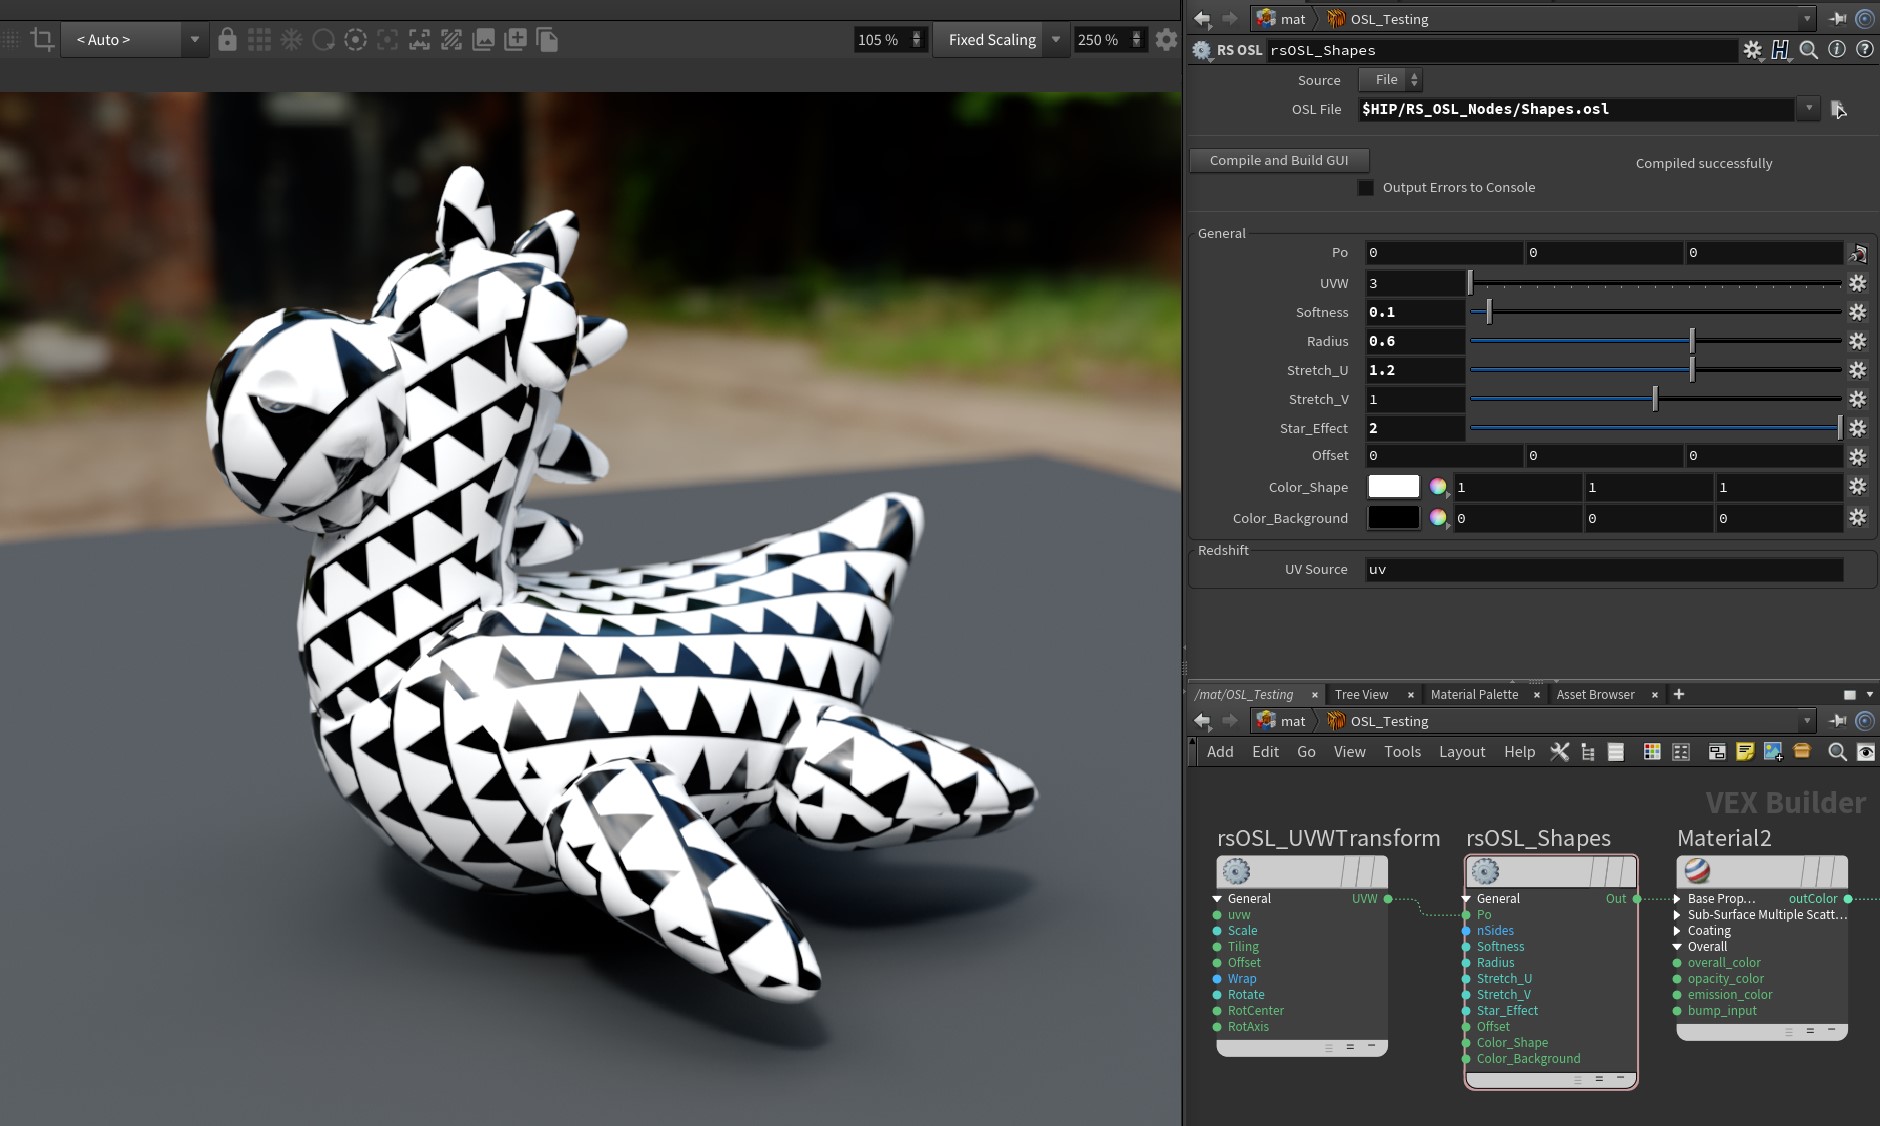
Task: Collapse General section of rsOSL_Shapes node
Action: (x=1466, y=899)
